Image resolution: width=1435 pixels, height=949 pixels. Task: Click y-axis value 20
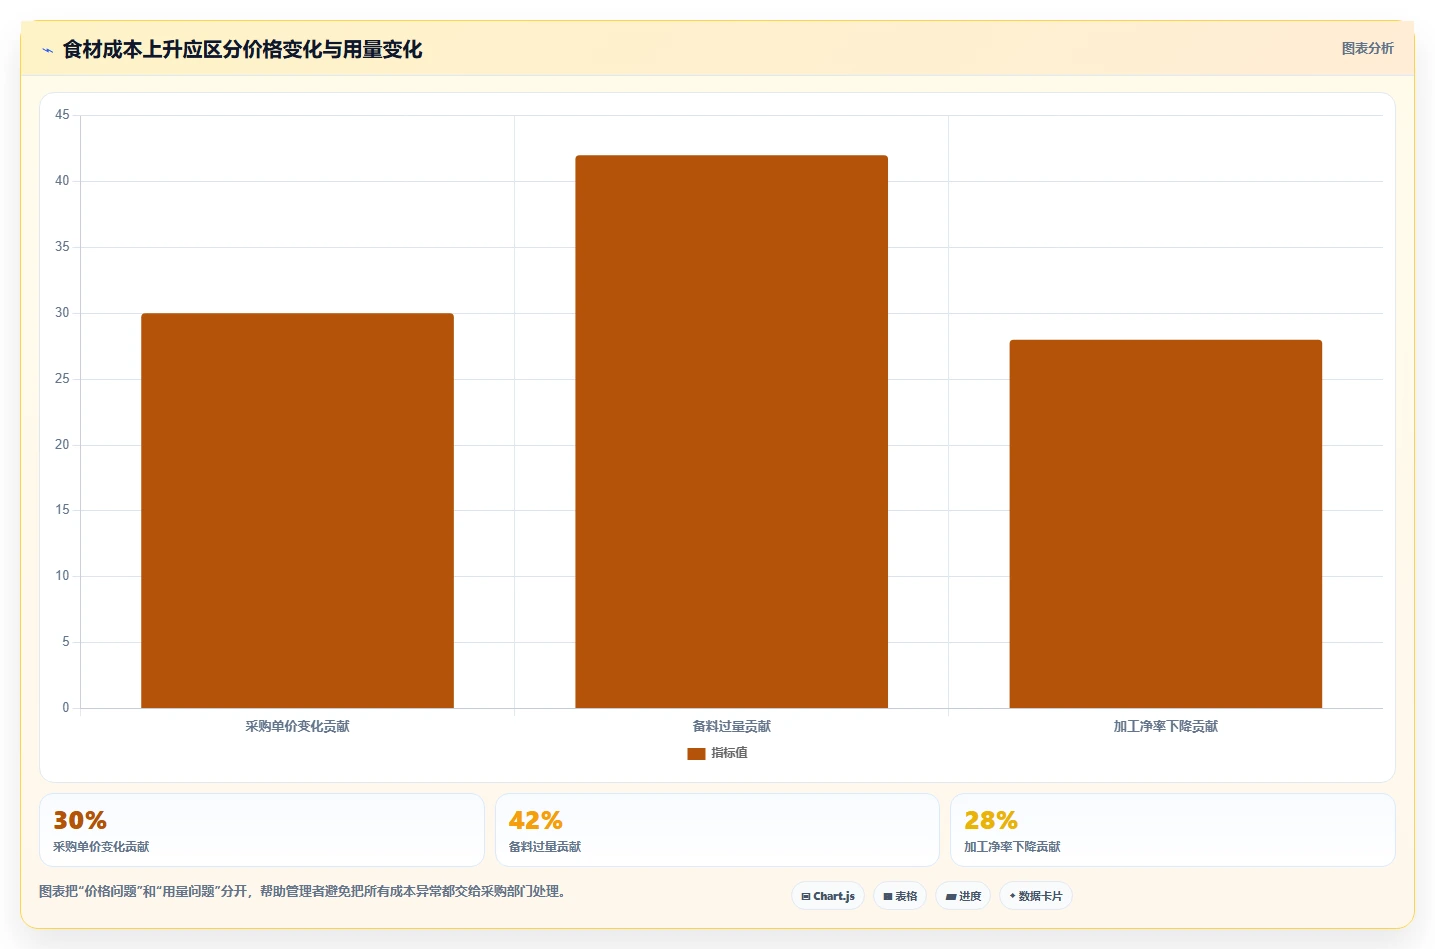coord(62,445)
